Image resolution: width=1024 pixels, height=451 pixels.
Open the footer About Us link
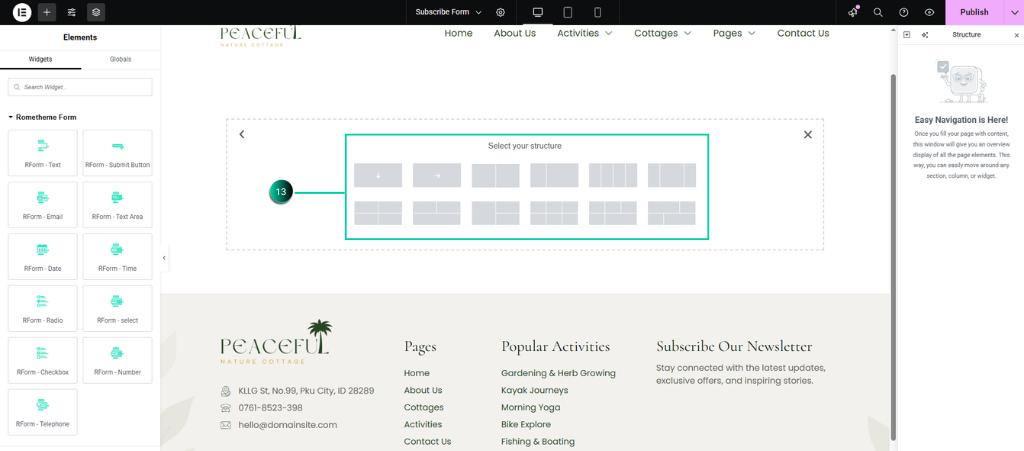click(423, 390)
